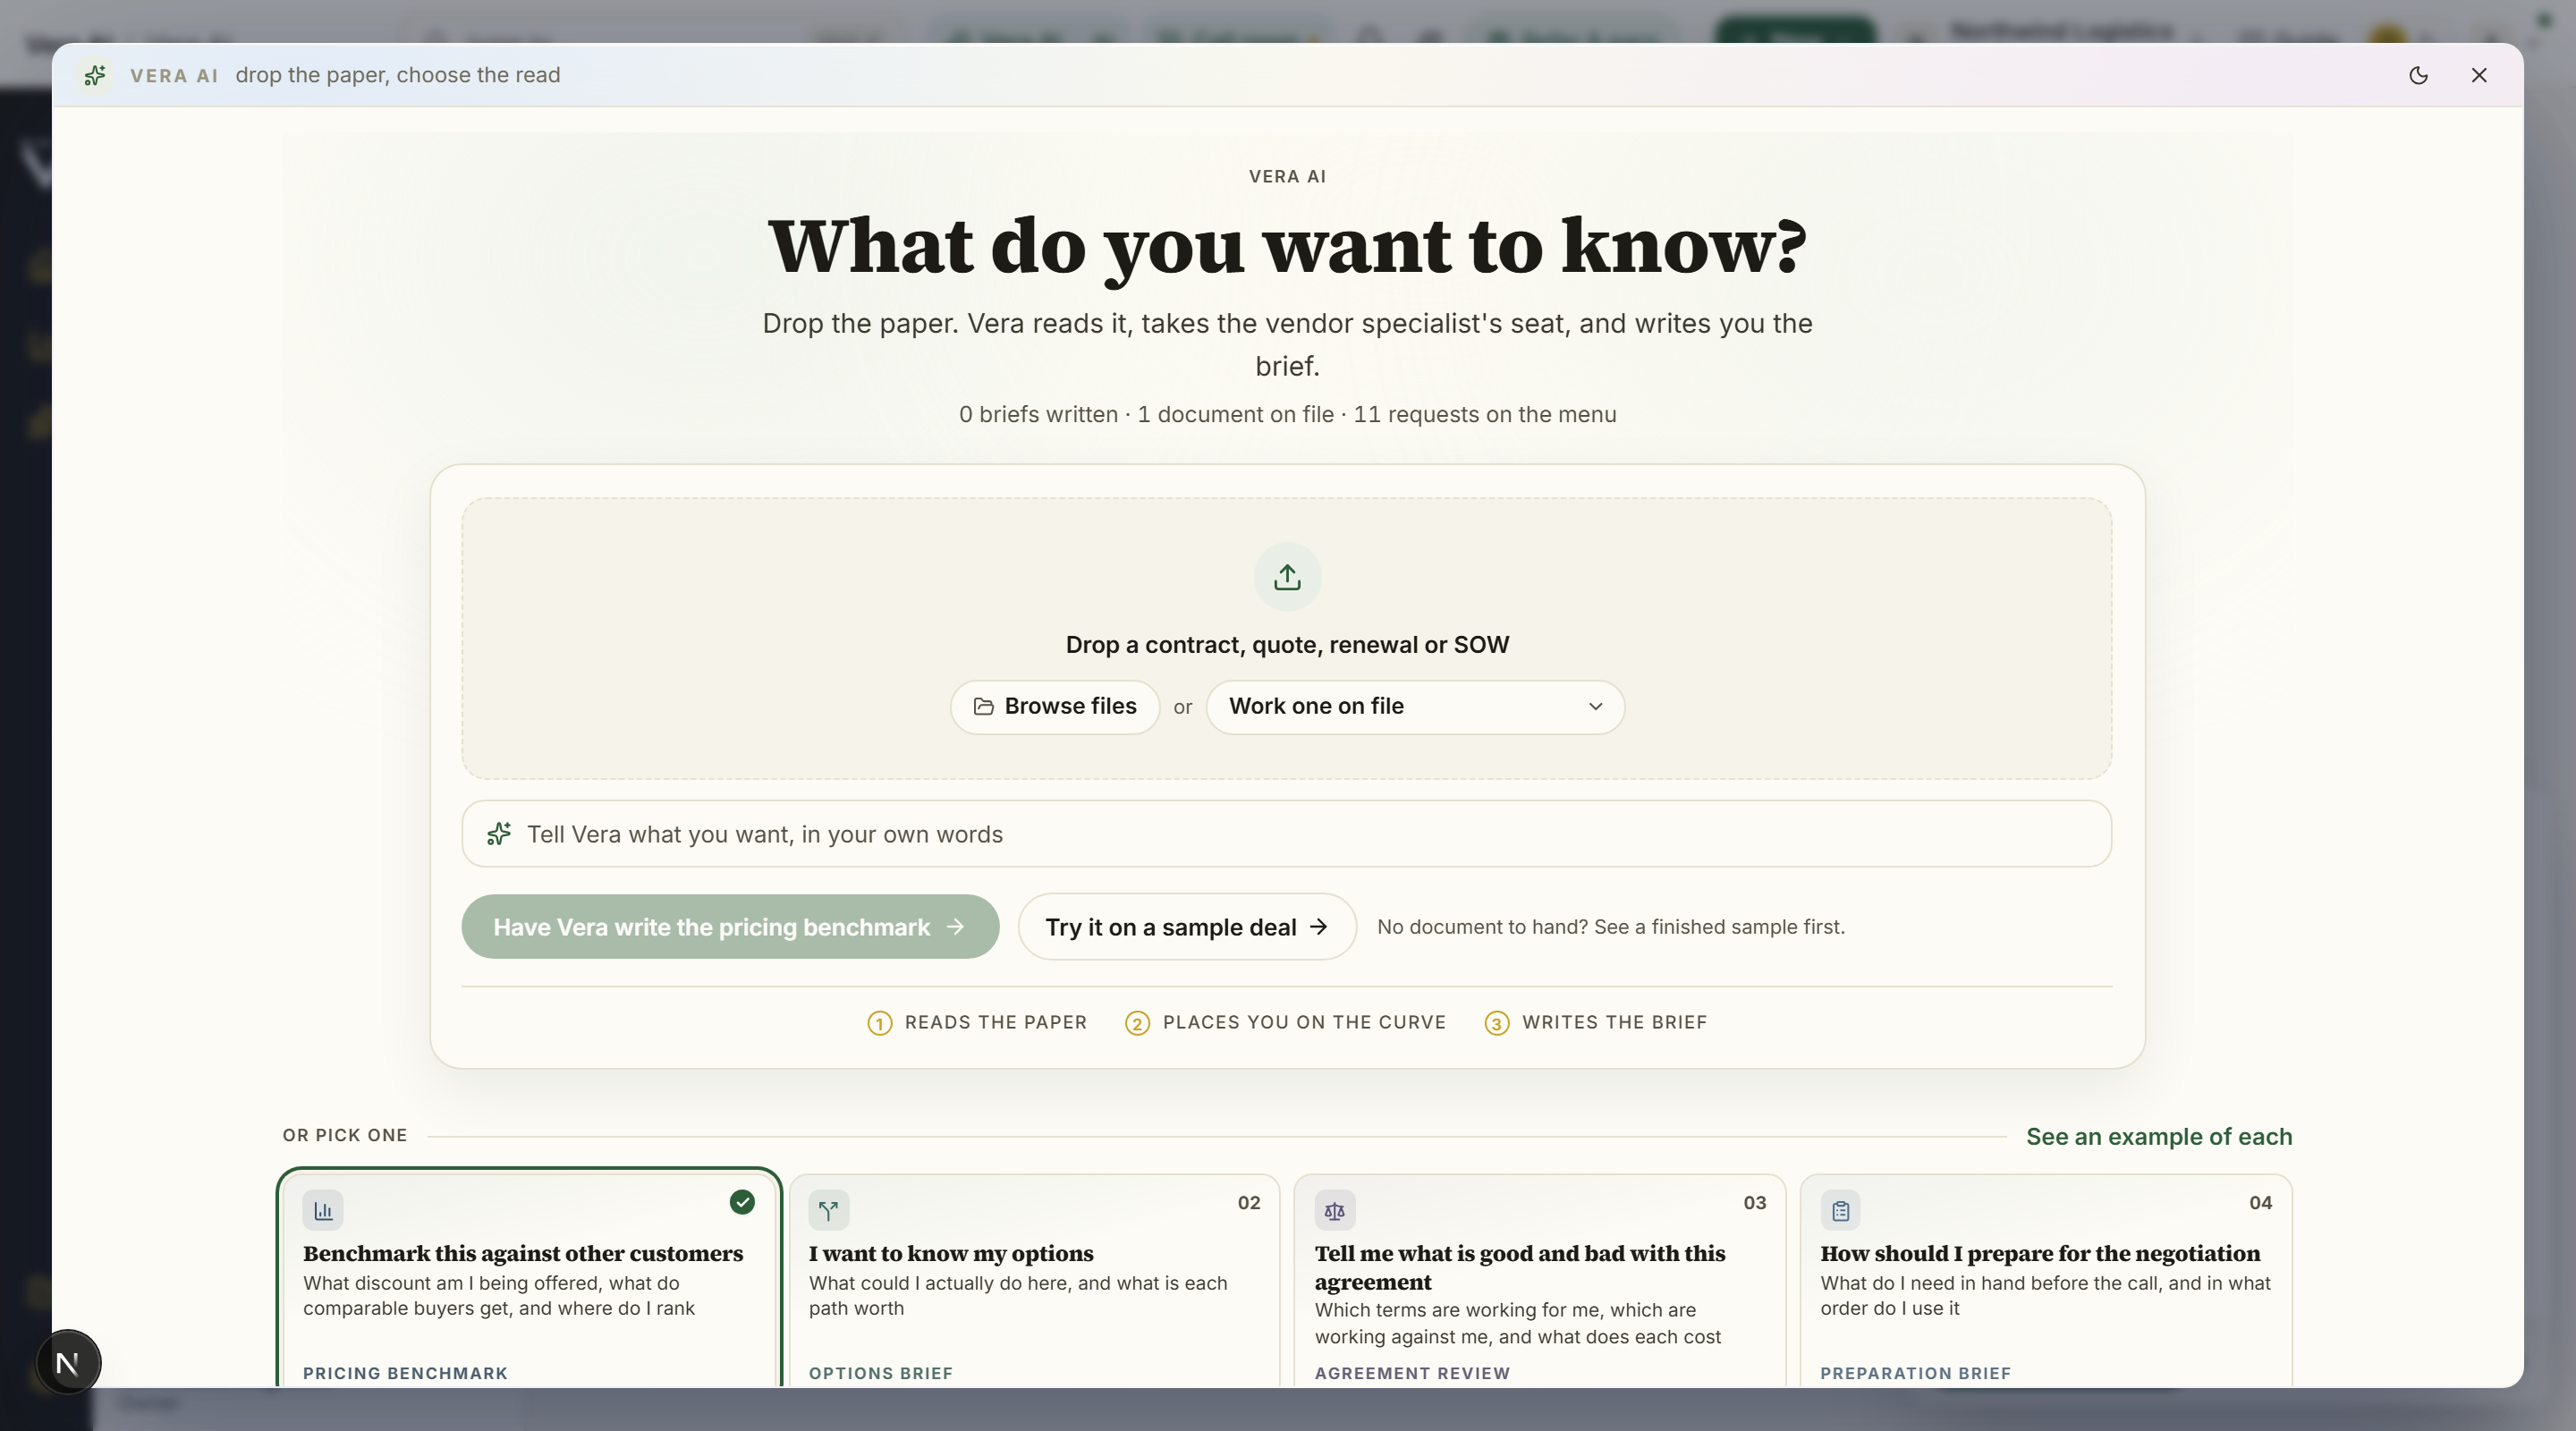Click the scales icon on agreement card

click(x=1335, y=1211)
